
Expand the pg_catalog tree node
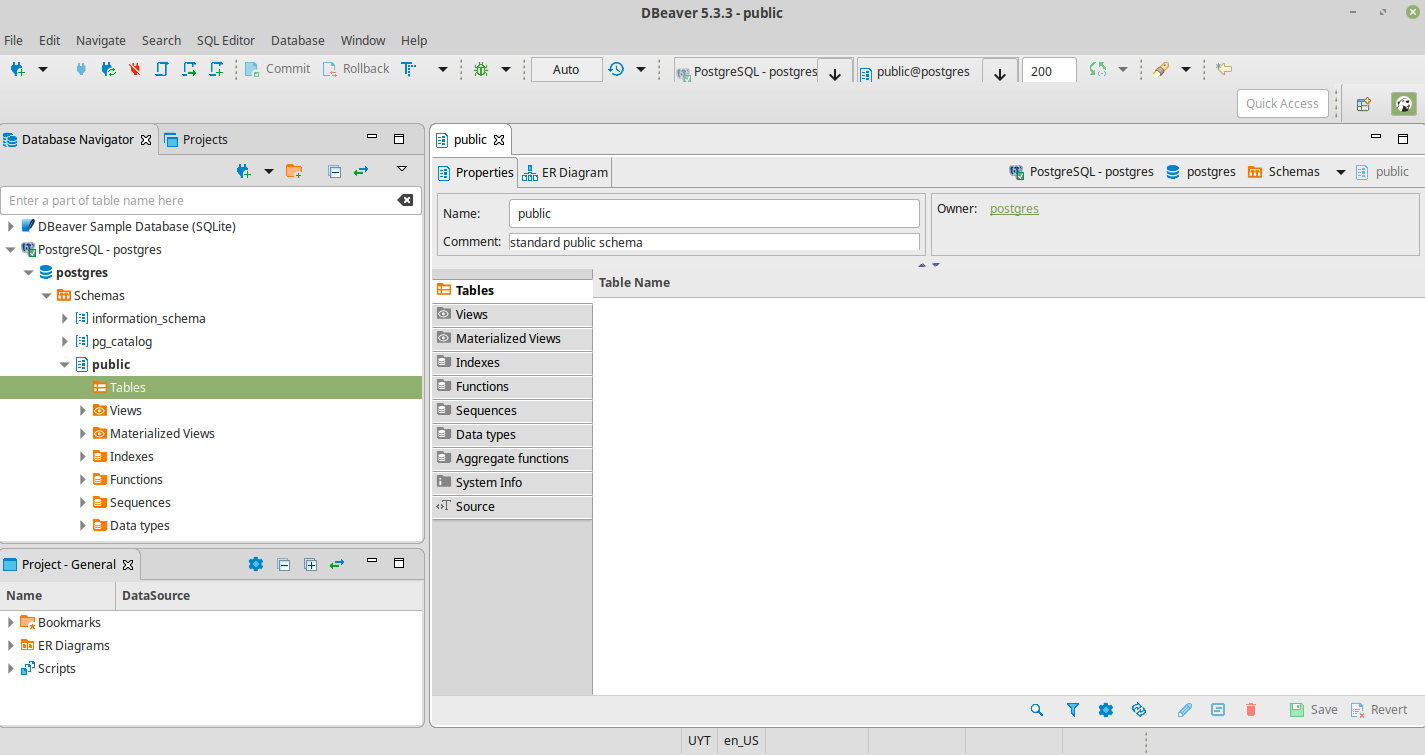[x=65, y=342]
